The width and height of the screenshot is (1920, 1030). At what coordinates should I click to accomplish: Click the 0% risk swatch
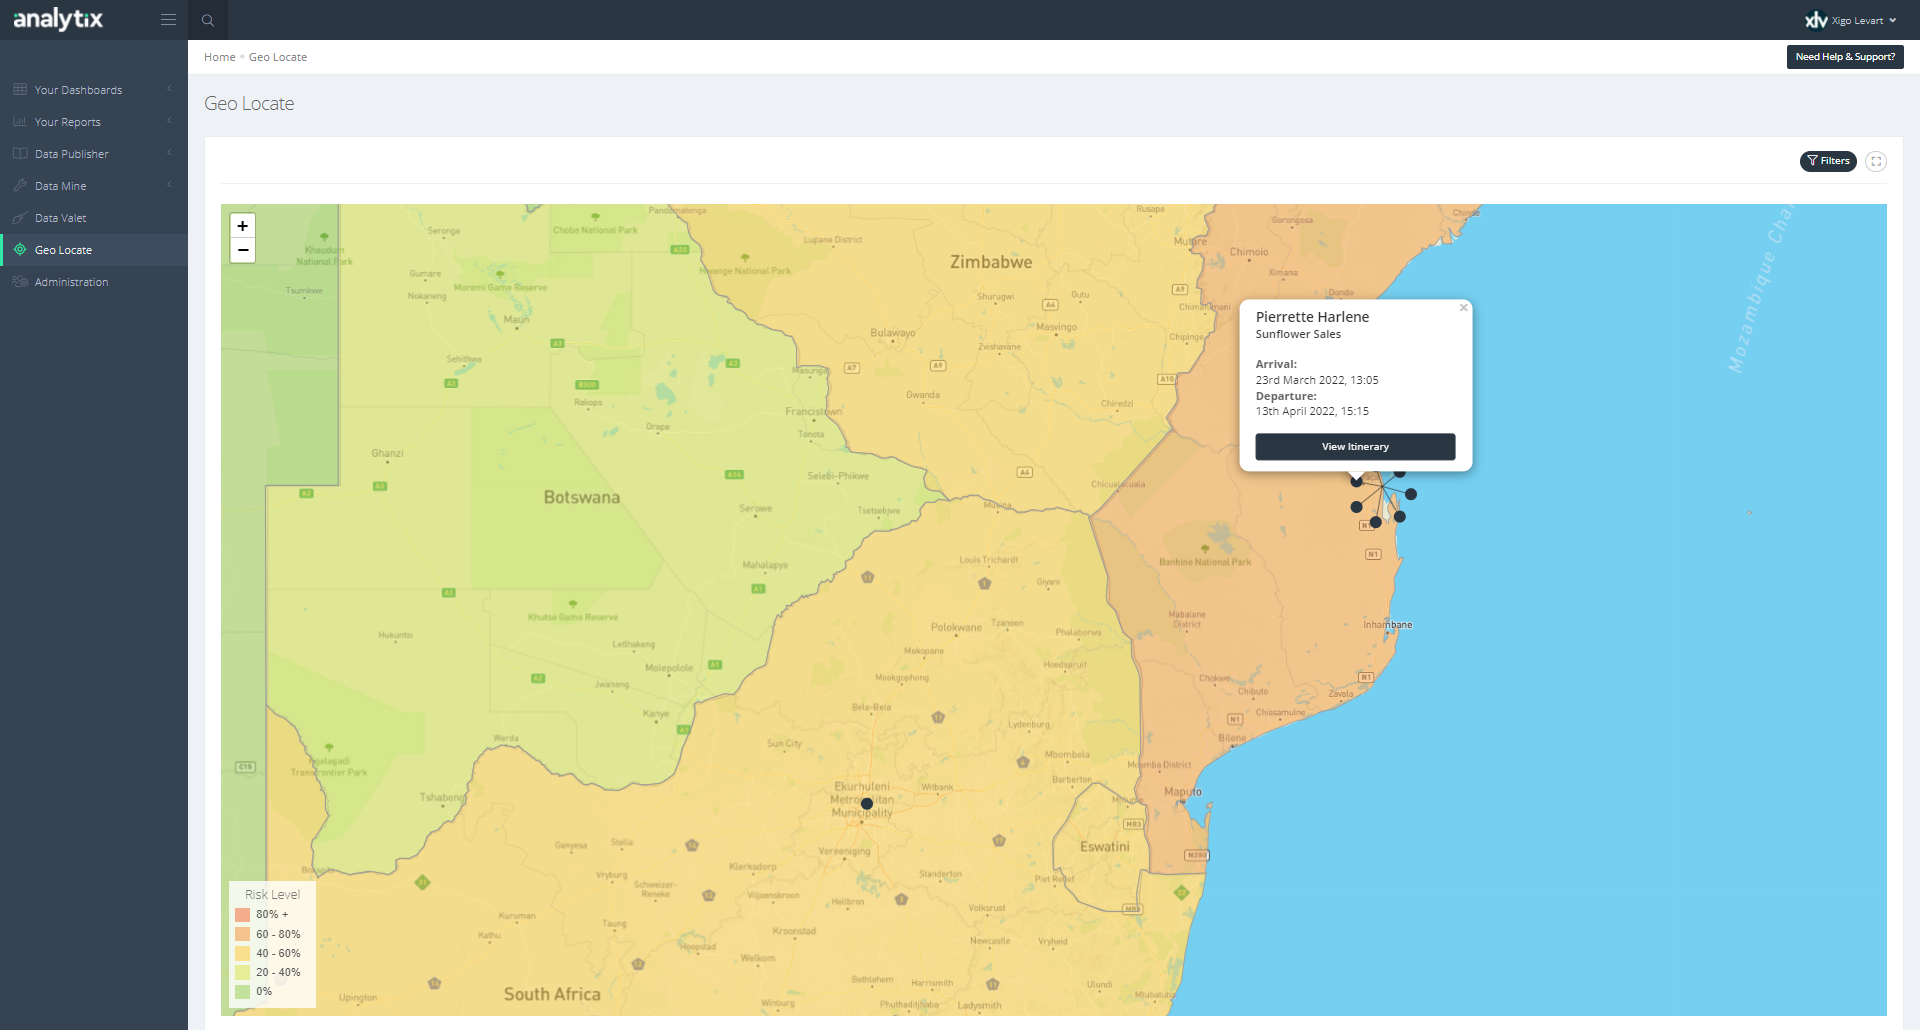(242, 992)
